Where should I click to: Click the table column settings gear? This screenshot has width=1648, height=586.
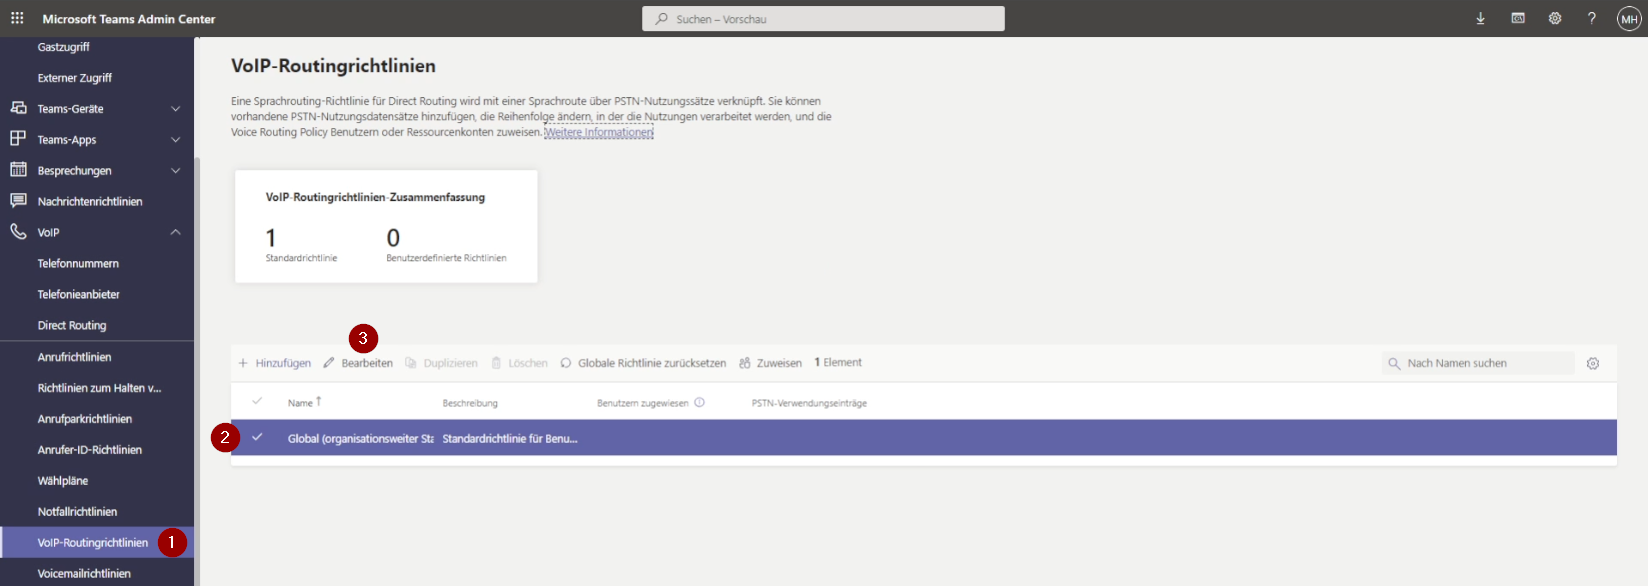(x=1593, y=363)
